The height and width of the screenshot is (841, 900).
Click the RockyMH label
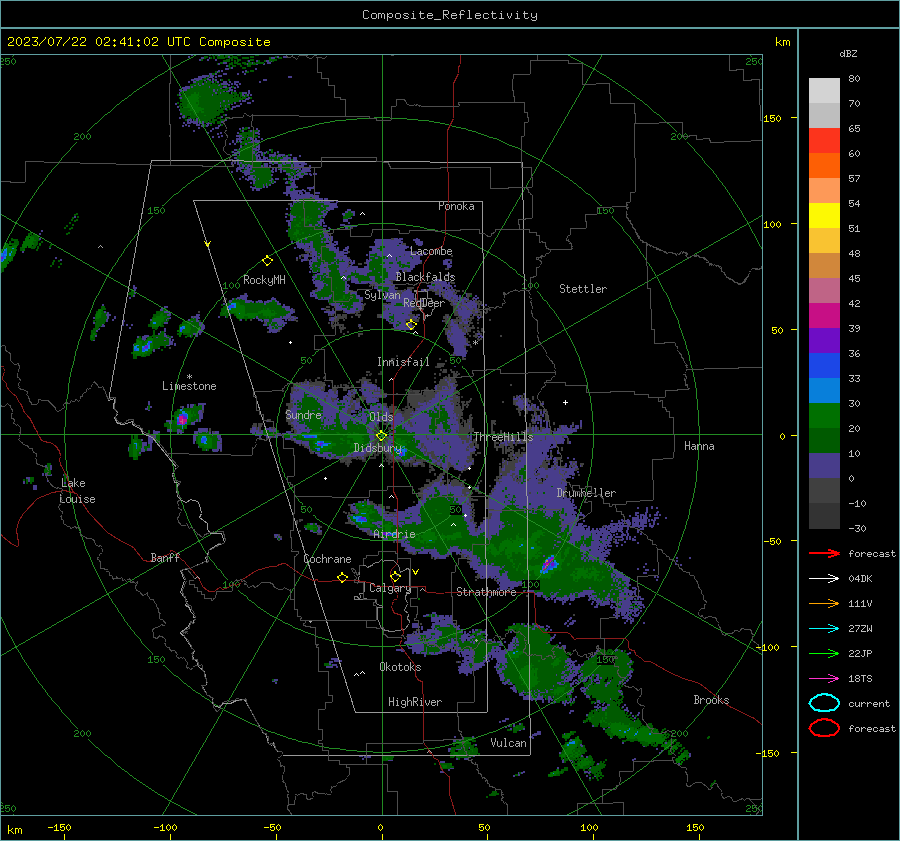coord(264,280)
